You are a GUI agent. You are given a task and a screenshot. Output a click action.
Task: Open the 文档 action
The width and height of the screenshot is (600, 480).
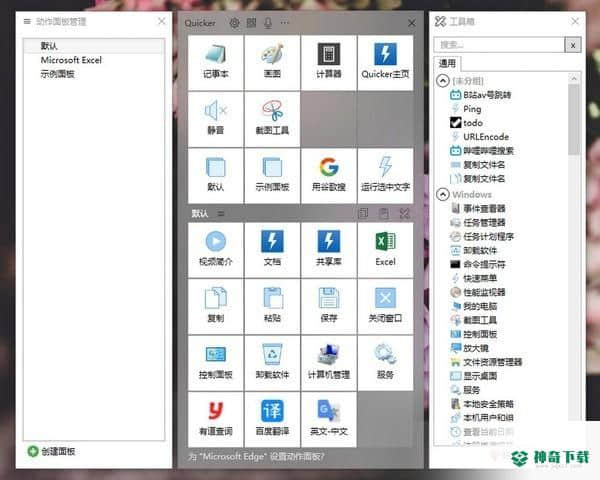(x=272, y=250)
